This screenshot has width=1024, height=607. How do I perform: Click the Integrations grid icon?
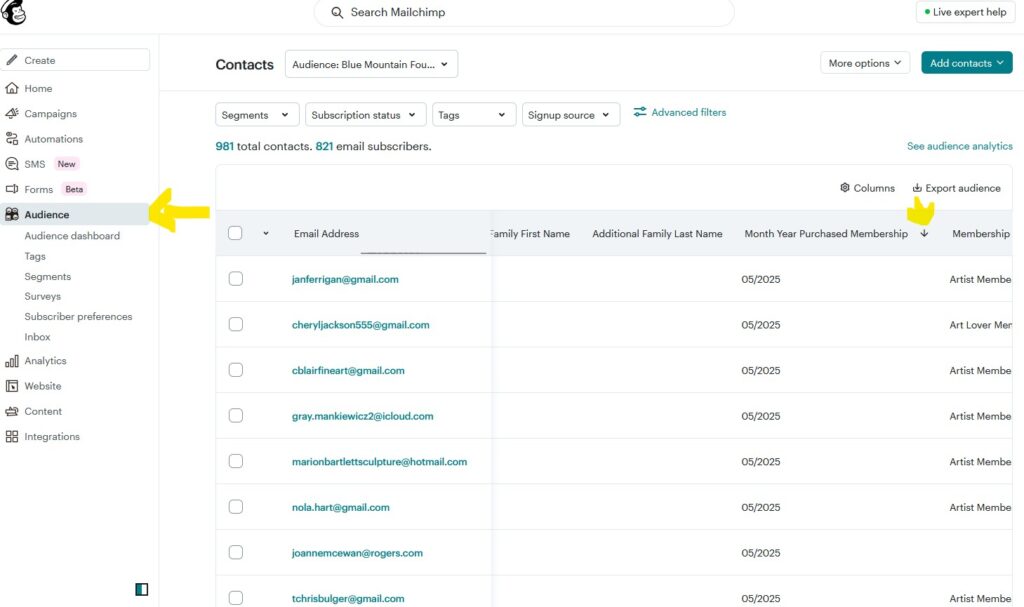(x=12, y=436)
